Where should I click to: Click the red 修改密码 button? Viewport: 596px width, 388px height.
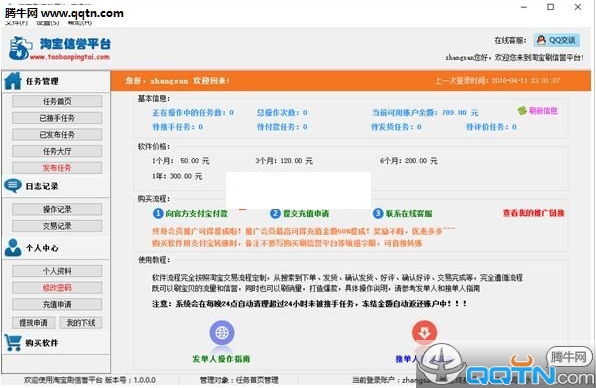click(x=57, y=288)
